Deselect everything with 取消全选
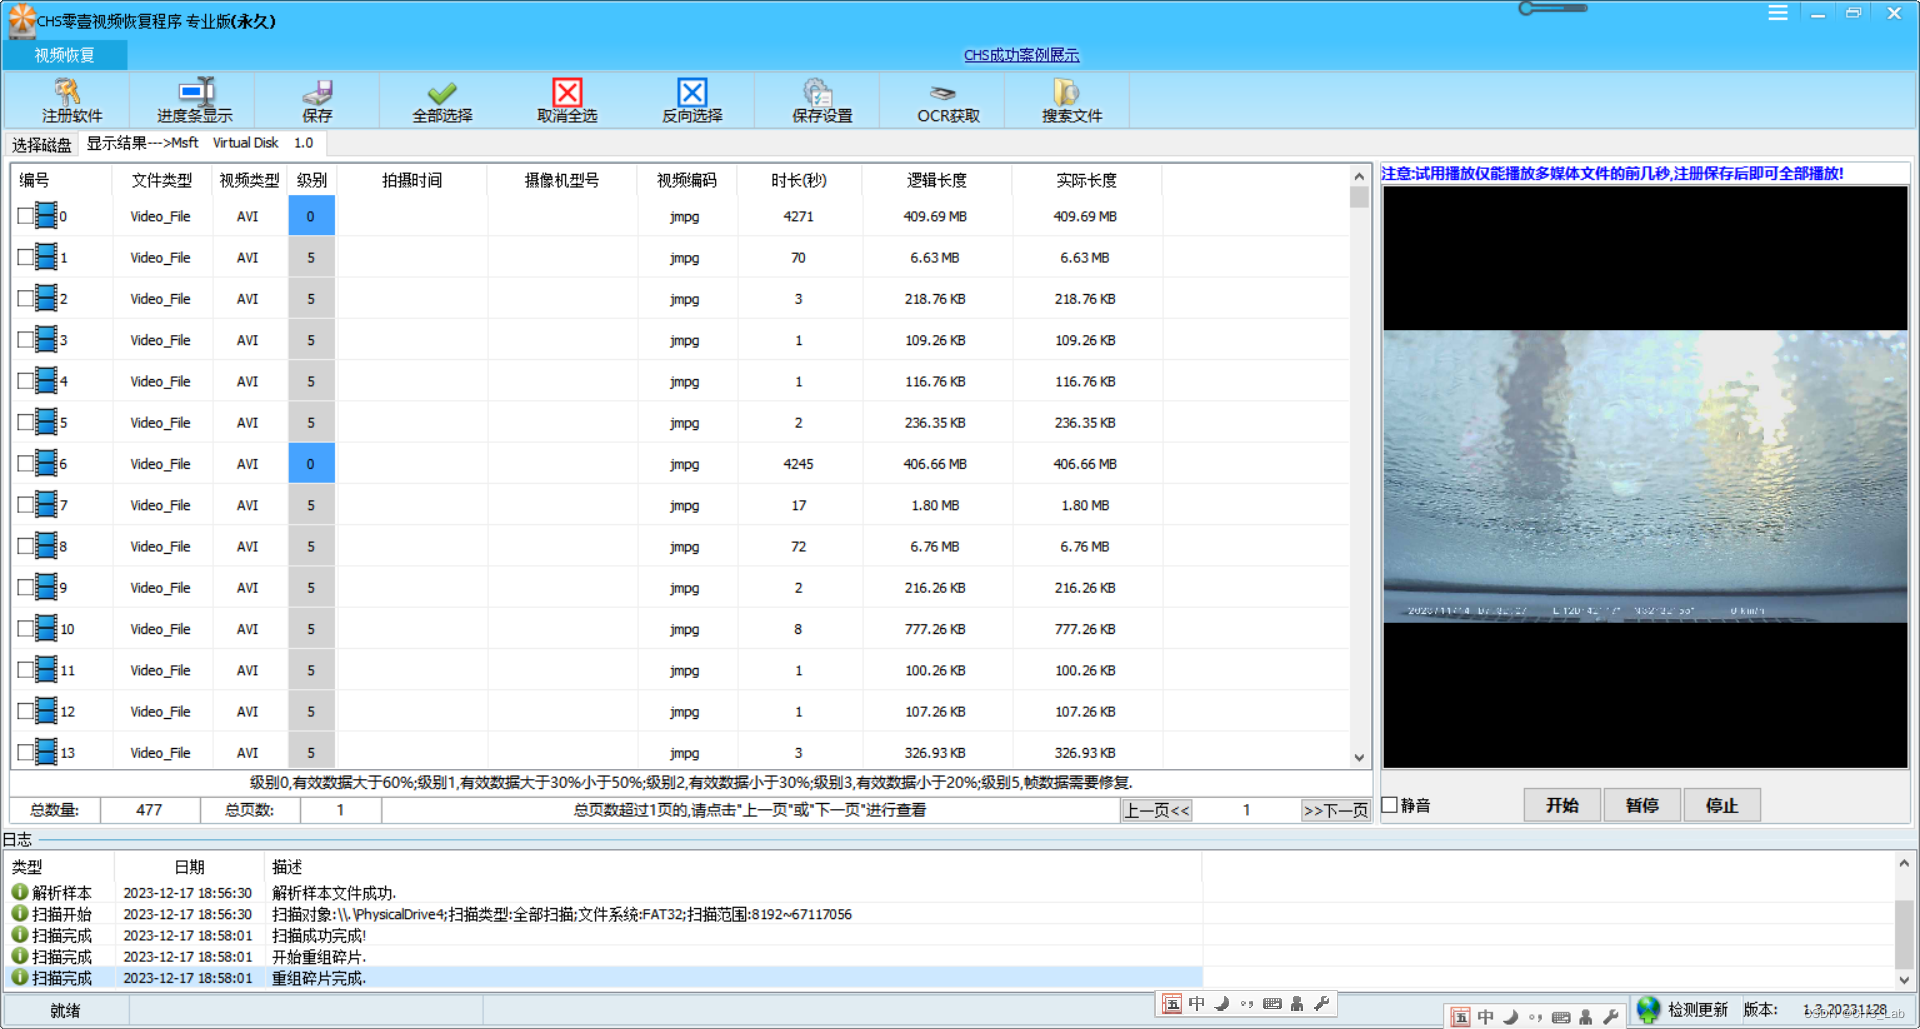1920x1029 pixels. [567, 100]
